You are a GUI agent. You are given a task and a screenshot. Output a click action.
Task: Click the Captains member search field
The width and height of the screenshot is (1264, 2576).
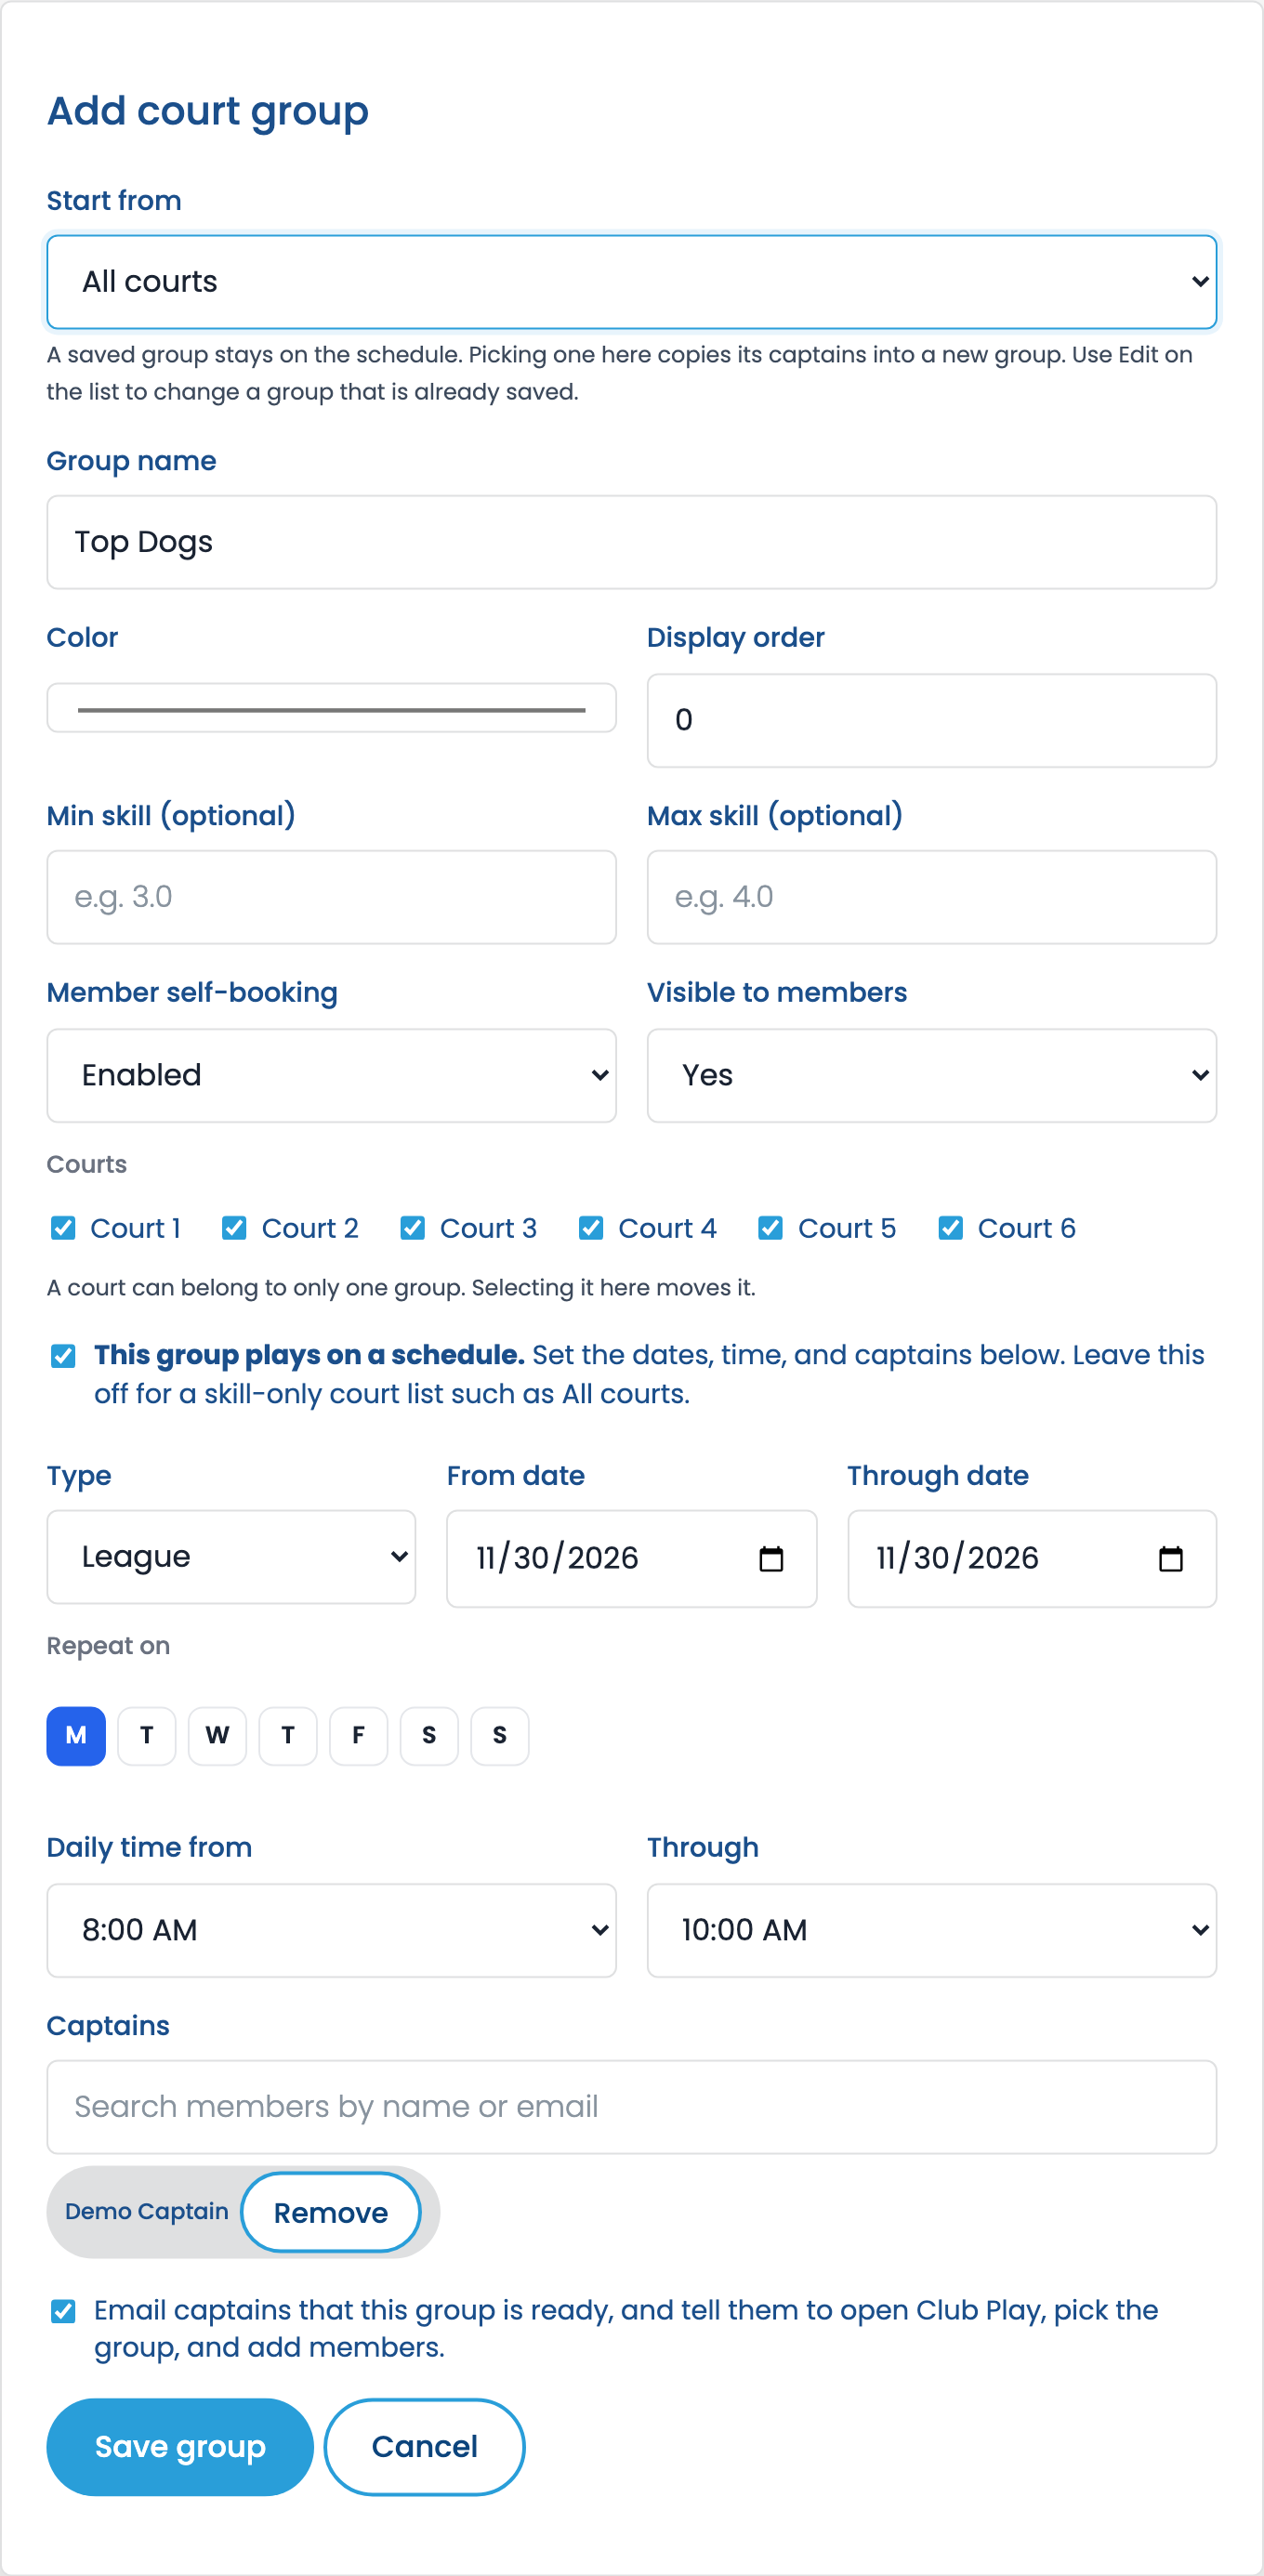point(632,2107)
